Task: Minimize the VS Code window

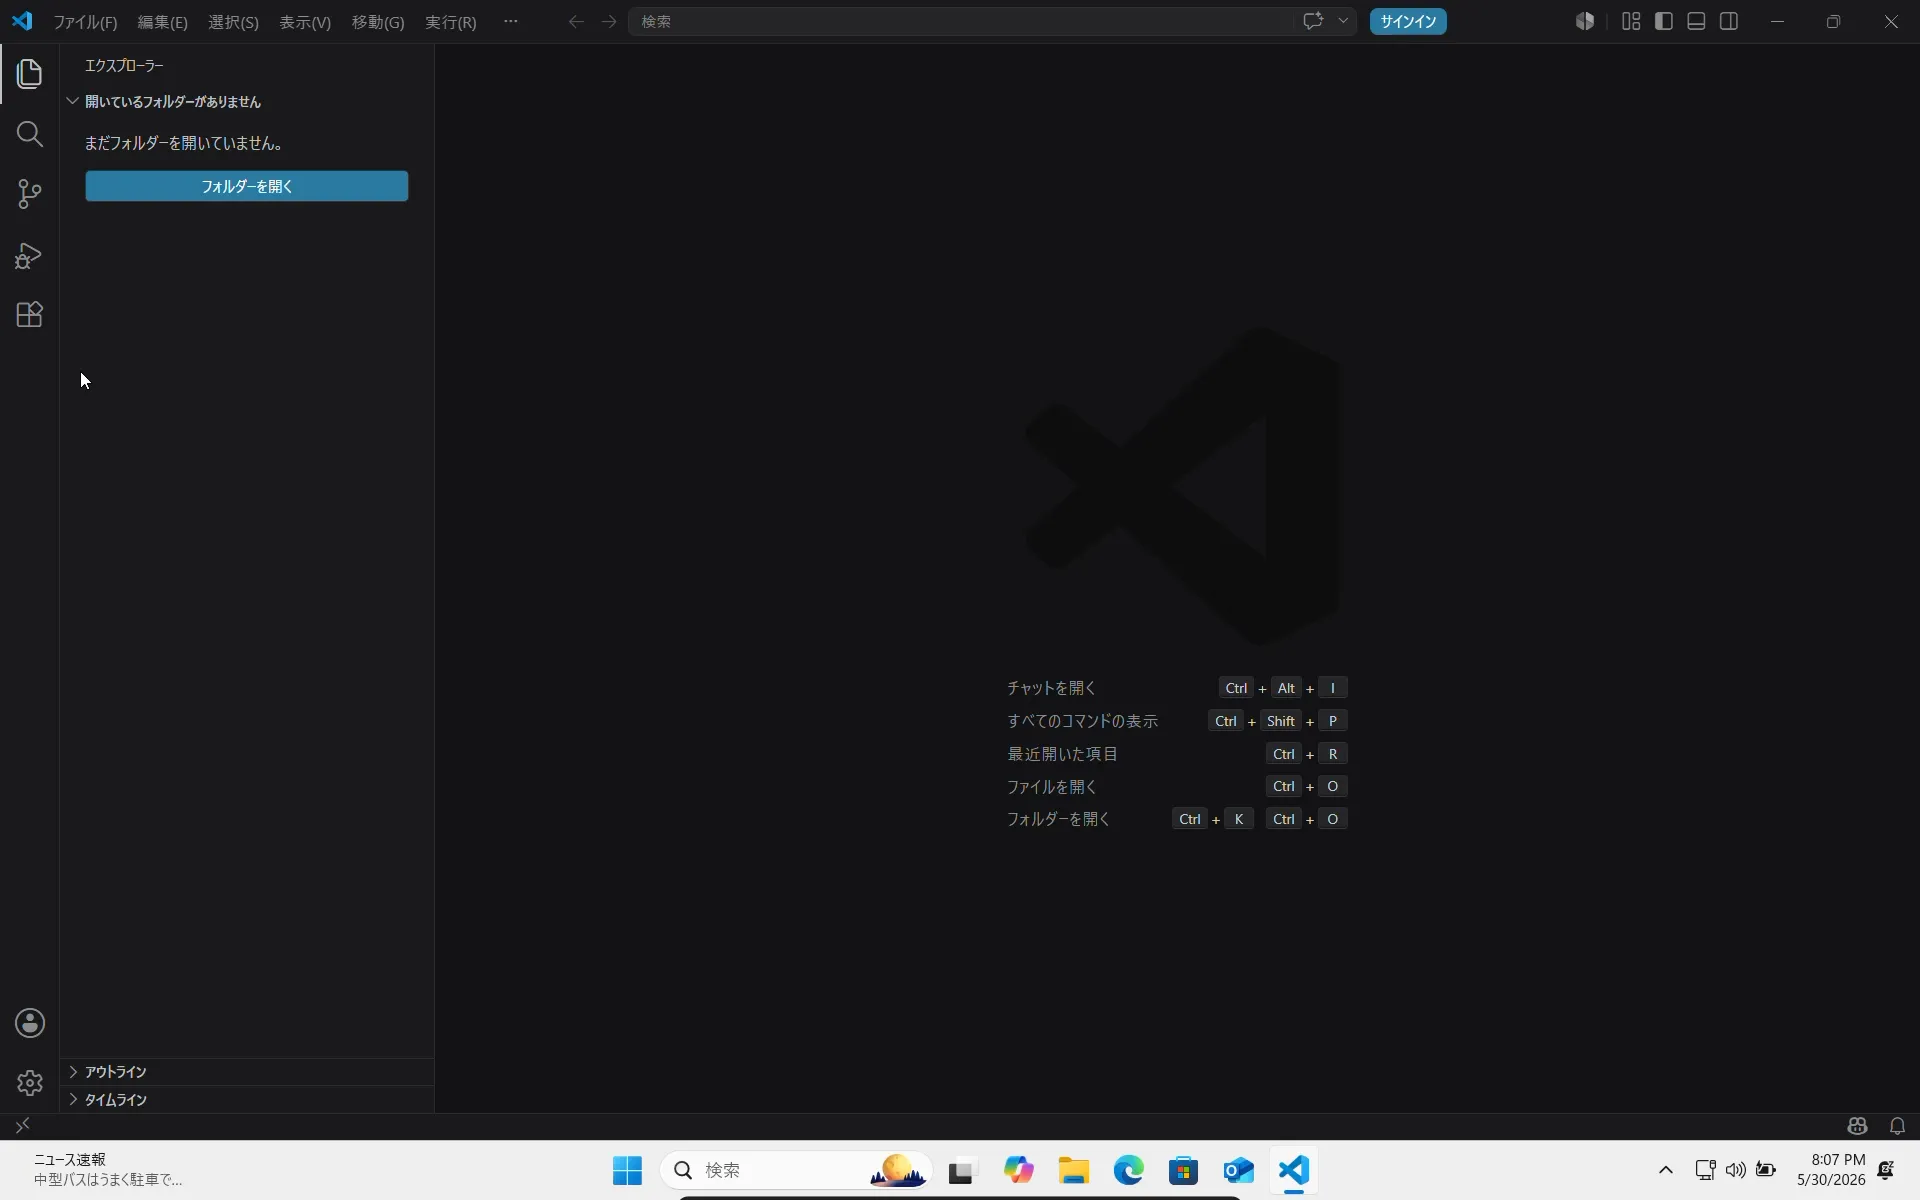Action: coord(1777,21)
